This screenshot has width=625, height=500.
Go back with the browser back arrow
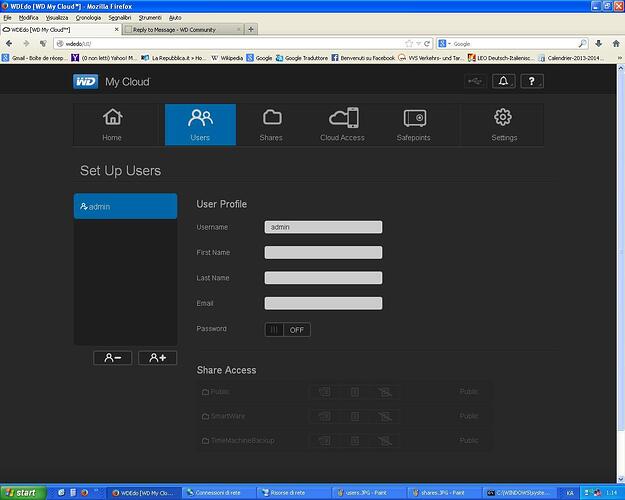click(x=9, y=43)
